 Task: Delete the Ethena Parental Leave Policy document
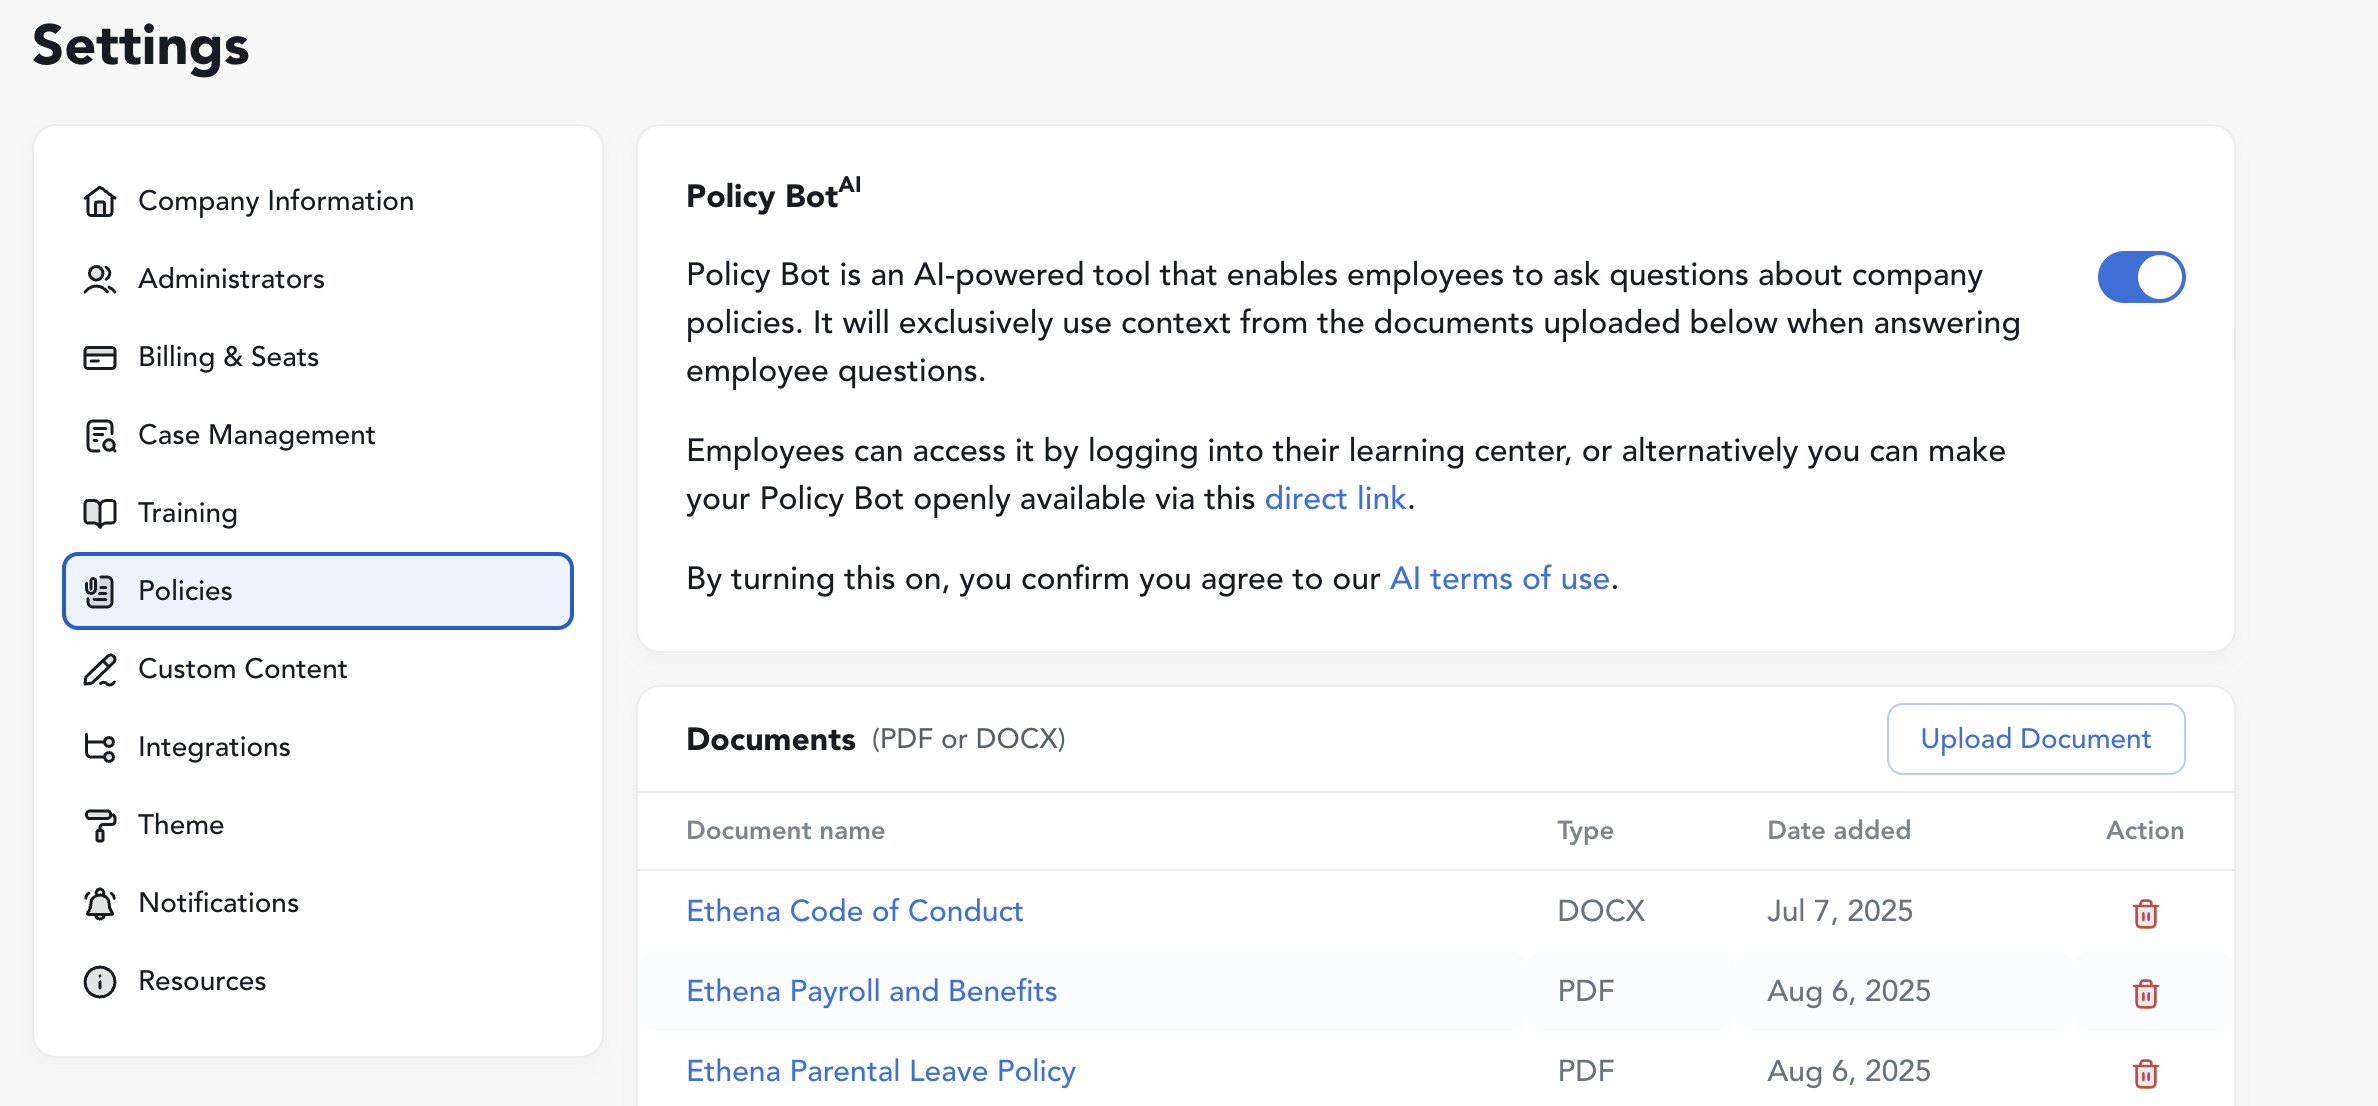(x=2145, y=1073)
